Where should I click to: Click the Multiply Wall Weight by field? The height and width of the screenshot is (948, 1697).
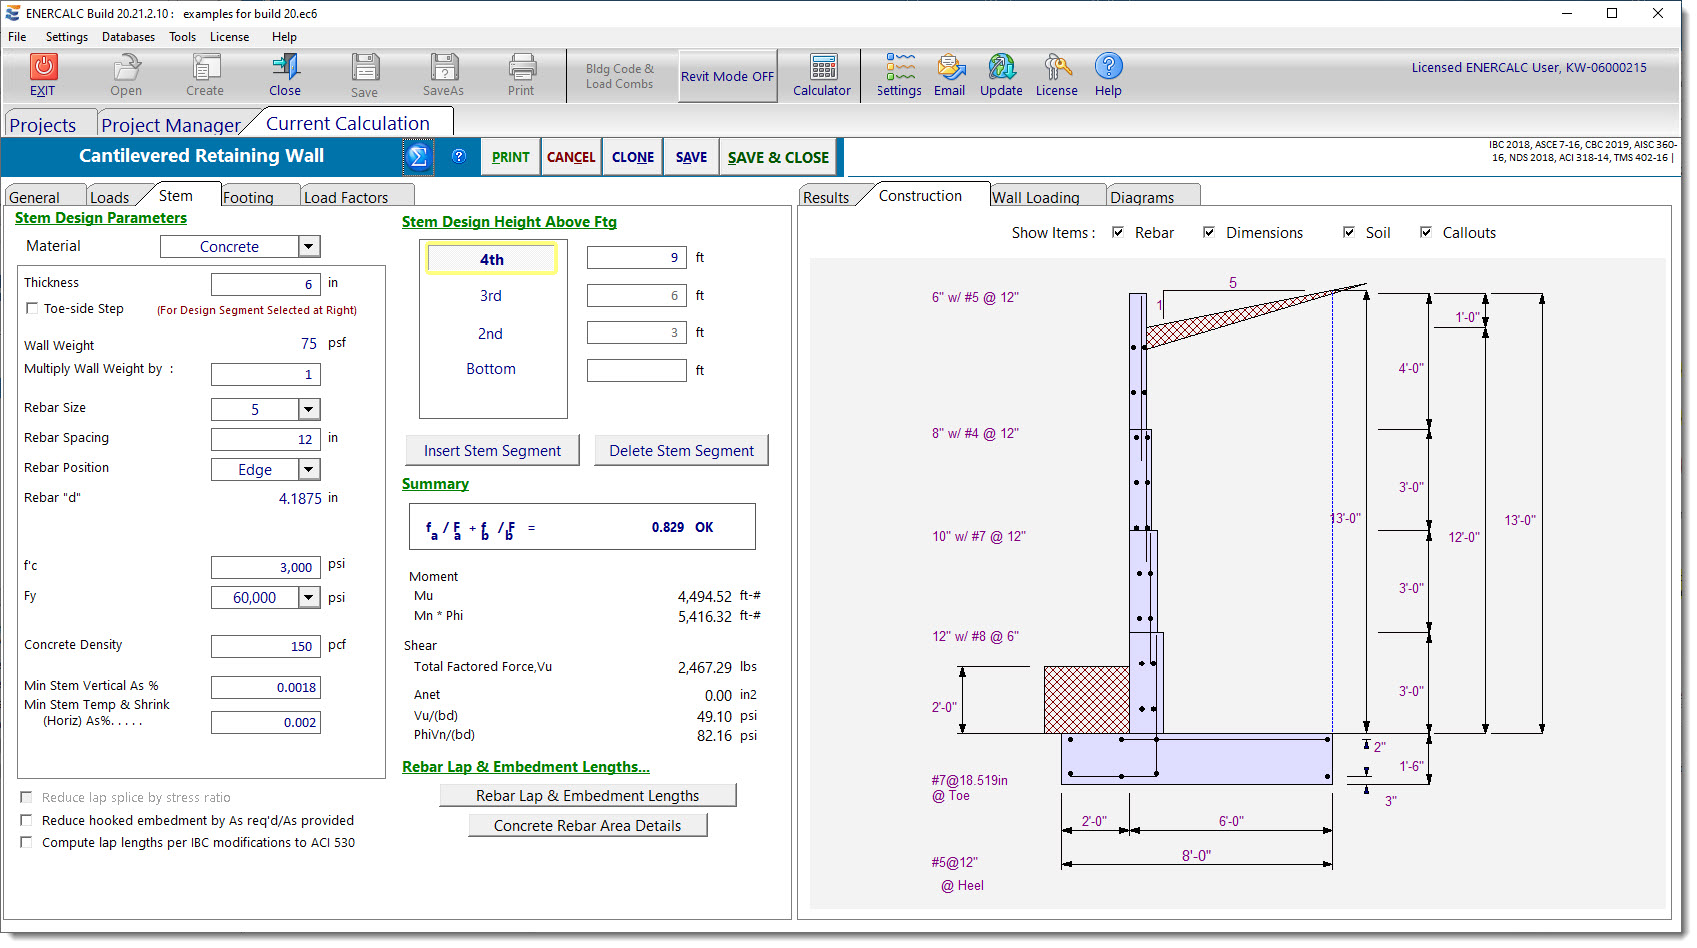(x=266, y=374)
